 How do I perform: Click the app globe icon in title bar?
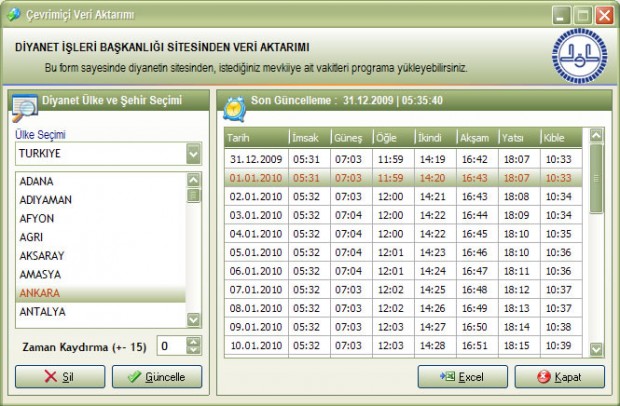(x=14, y=15)
